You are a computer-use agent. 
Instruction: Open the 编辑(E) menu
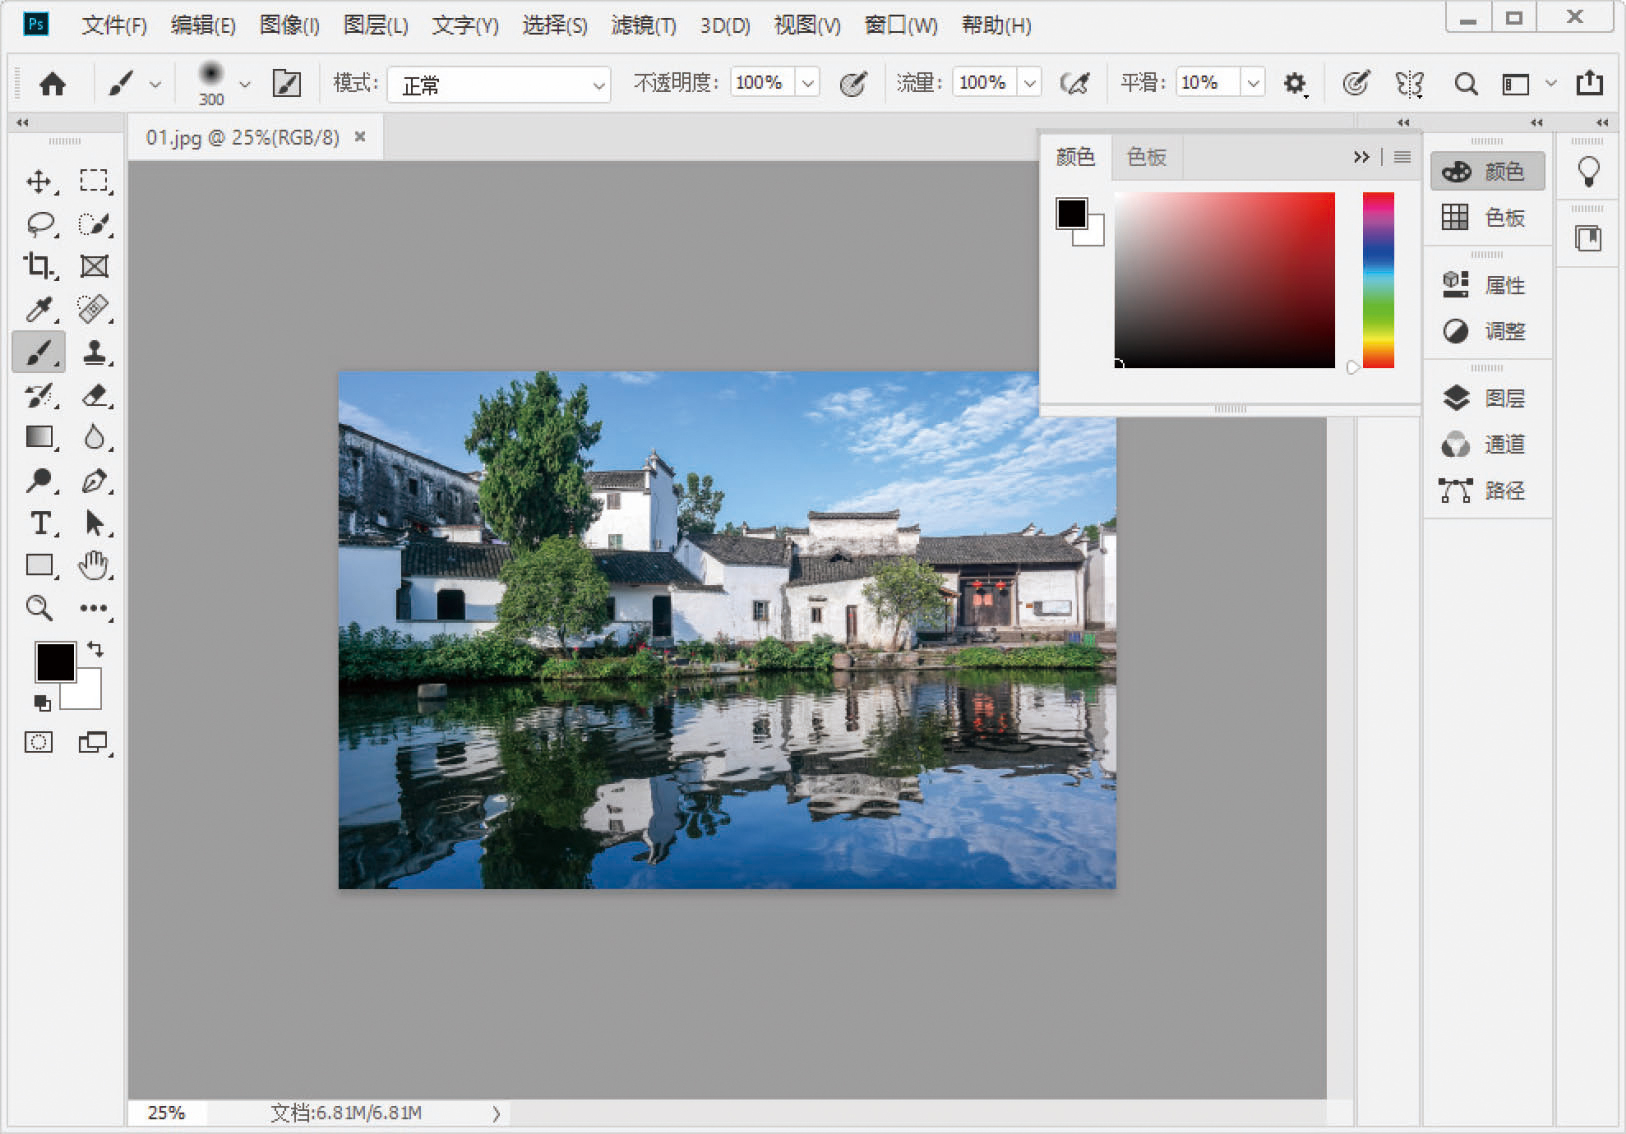click(203, 25)
